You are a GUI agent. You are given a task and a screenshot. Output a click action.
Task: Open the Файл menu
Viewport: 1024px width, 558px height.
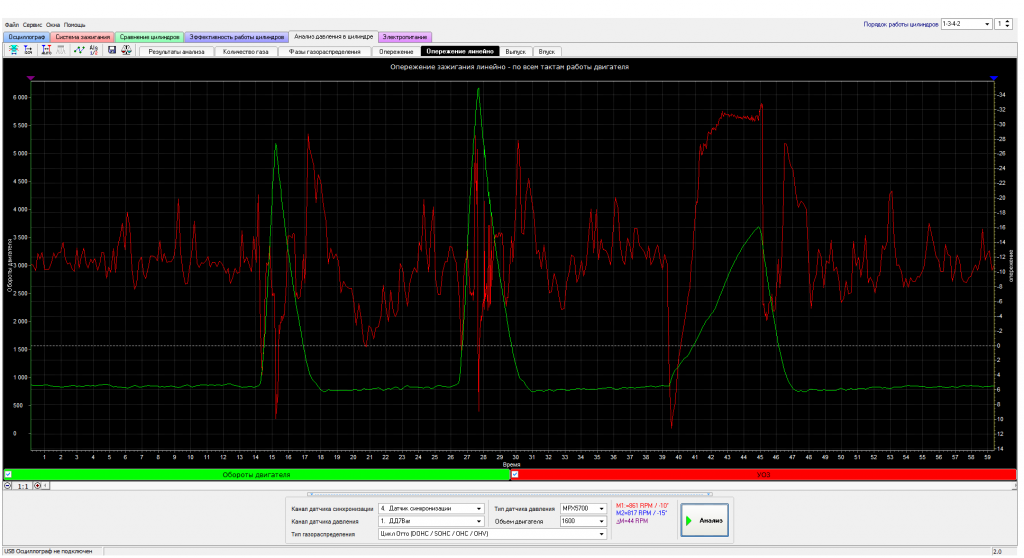(11, 25)
